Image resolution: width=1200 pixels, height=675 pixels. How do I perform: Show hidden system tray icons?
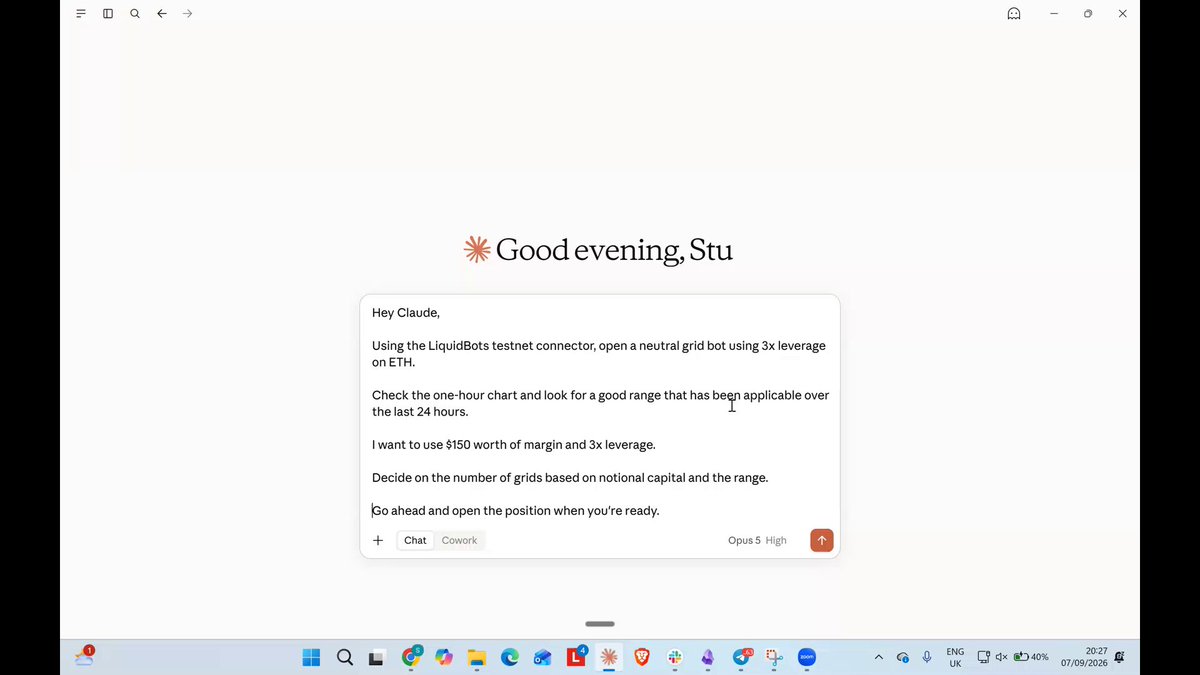(879, 657)
